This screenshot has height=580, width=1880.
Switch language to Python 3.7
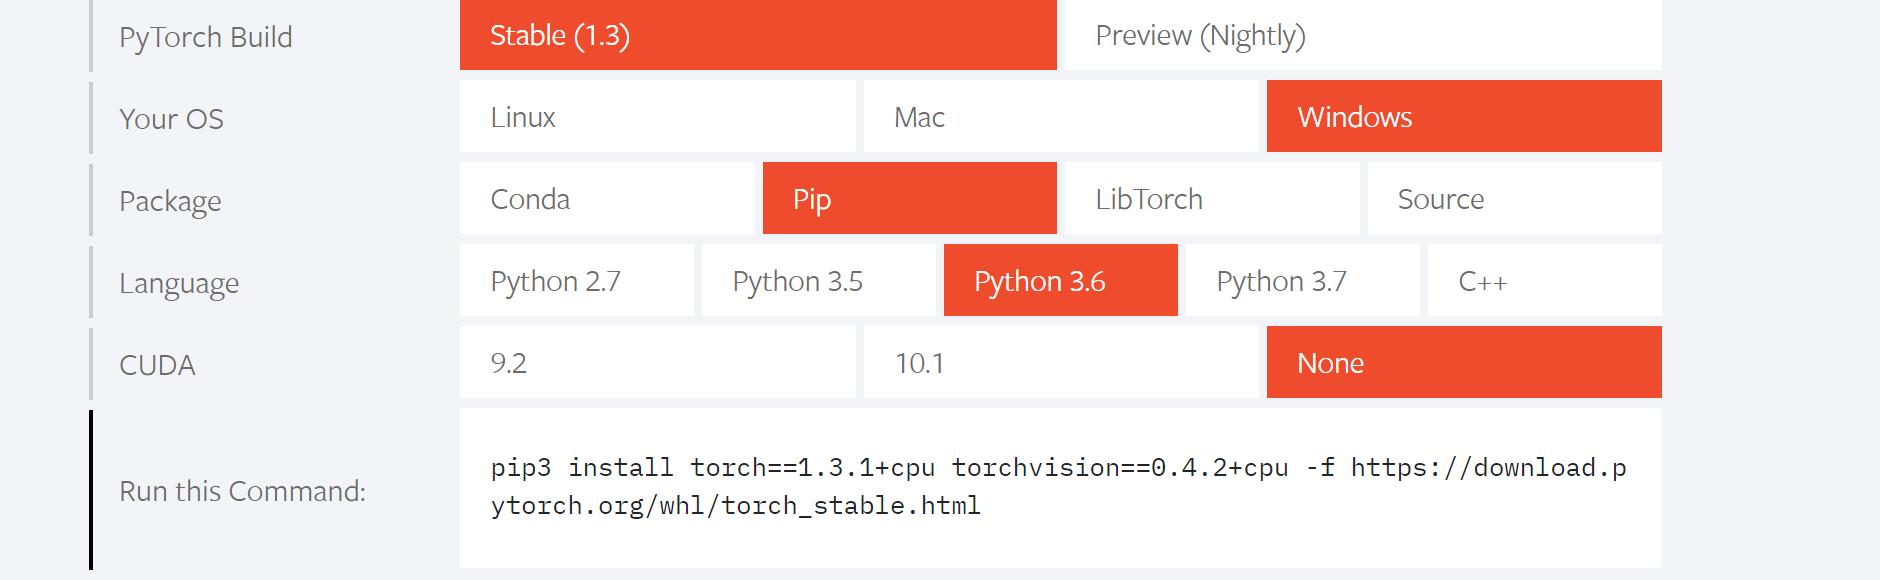[1302, 281]
